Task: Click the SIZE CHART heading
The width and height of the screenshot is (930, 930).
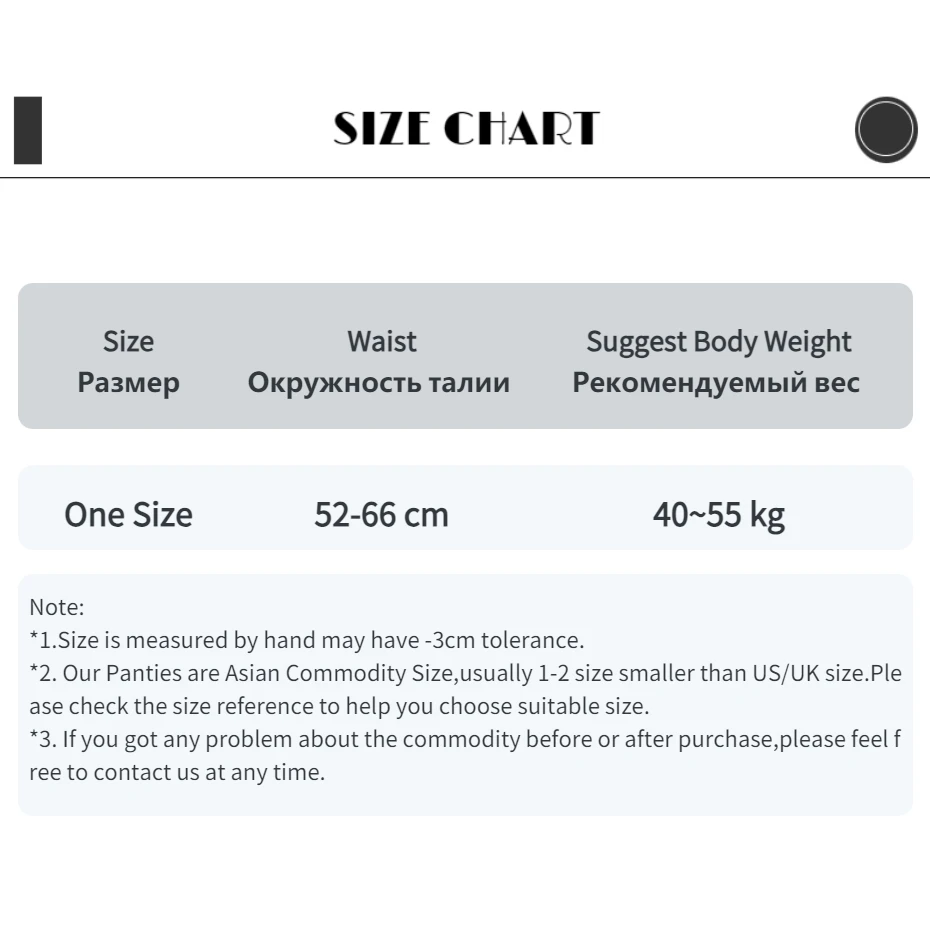Action: click(x=465, y=129)
